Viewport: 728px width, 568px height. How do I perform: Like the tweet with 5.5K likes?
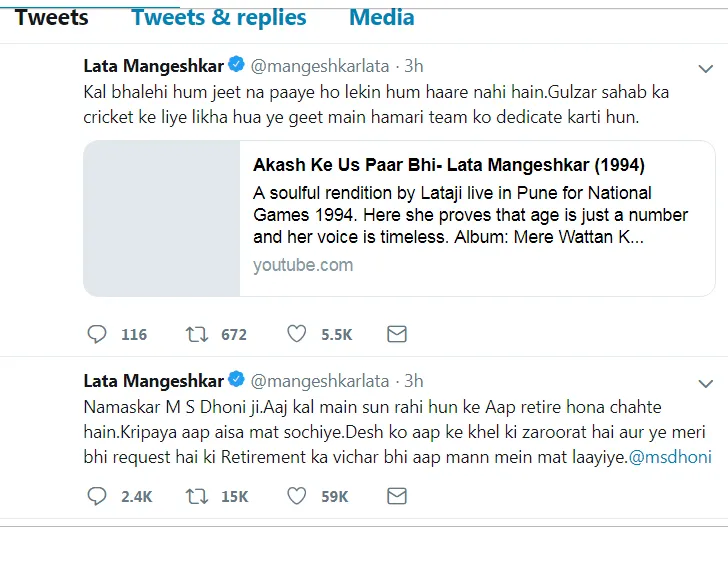coord(297,334)
